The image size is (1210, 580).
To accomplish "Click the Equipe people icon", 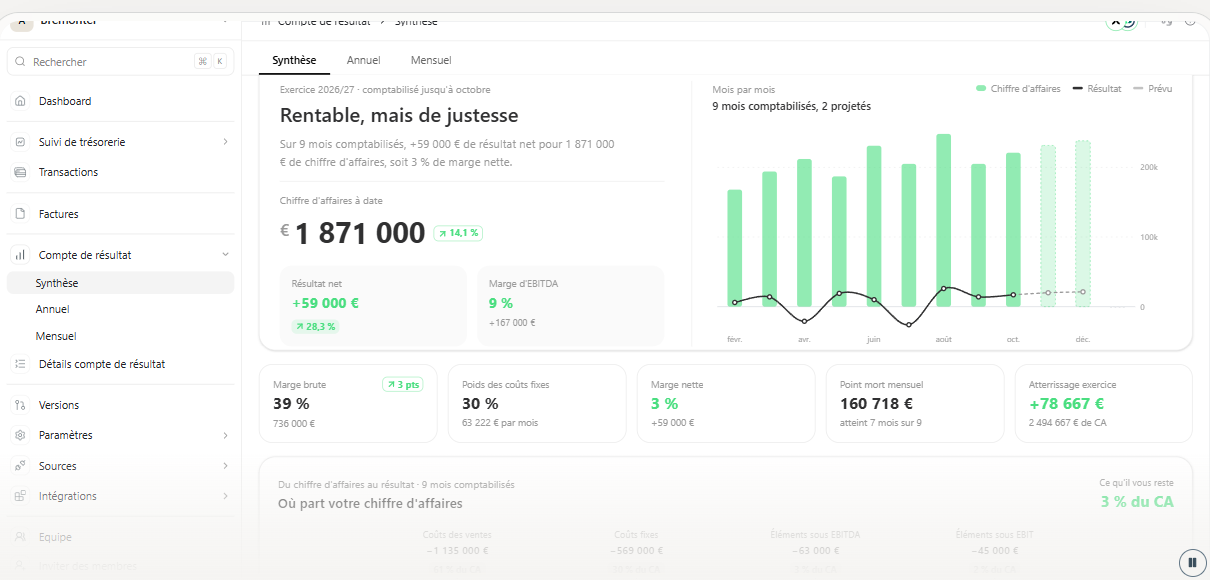I will click(20, 537).
